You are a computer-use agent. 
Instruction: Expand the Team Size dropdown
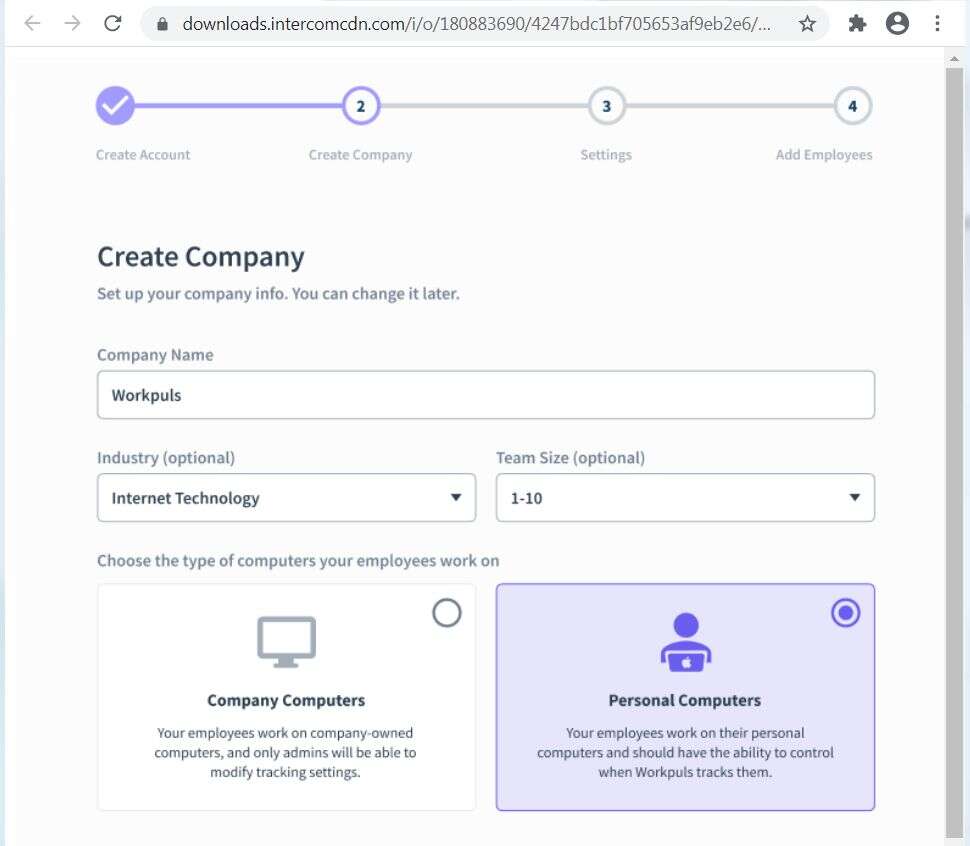[x=685, y=498]
